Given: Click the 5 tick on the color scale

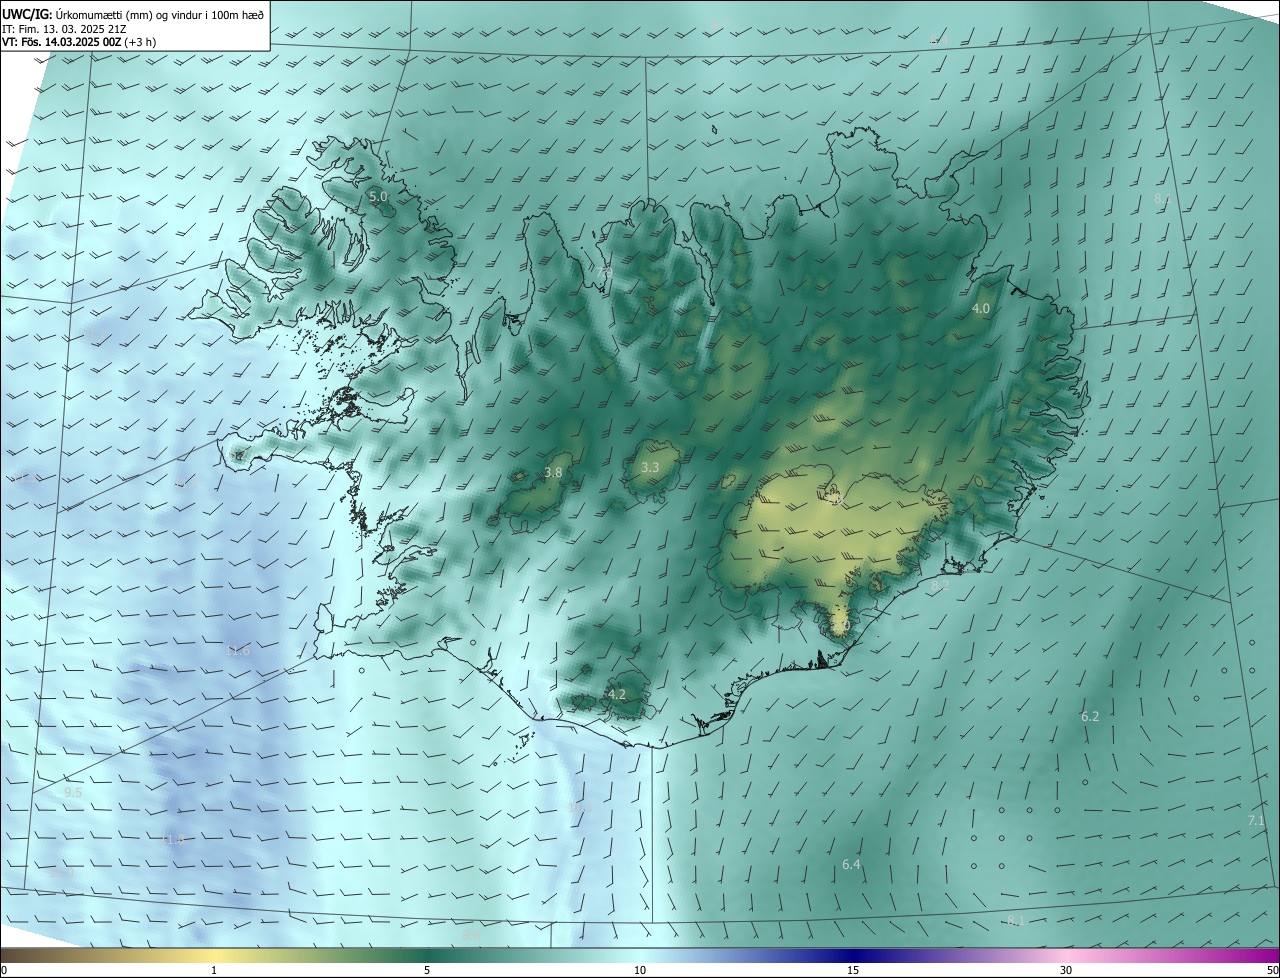Looking at the screenshot, I should tap(427, 970).
